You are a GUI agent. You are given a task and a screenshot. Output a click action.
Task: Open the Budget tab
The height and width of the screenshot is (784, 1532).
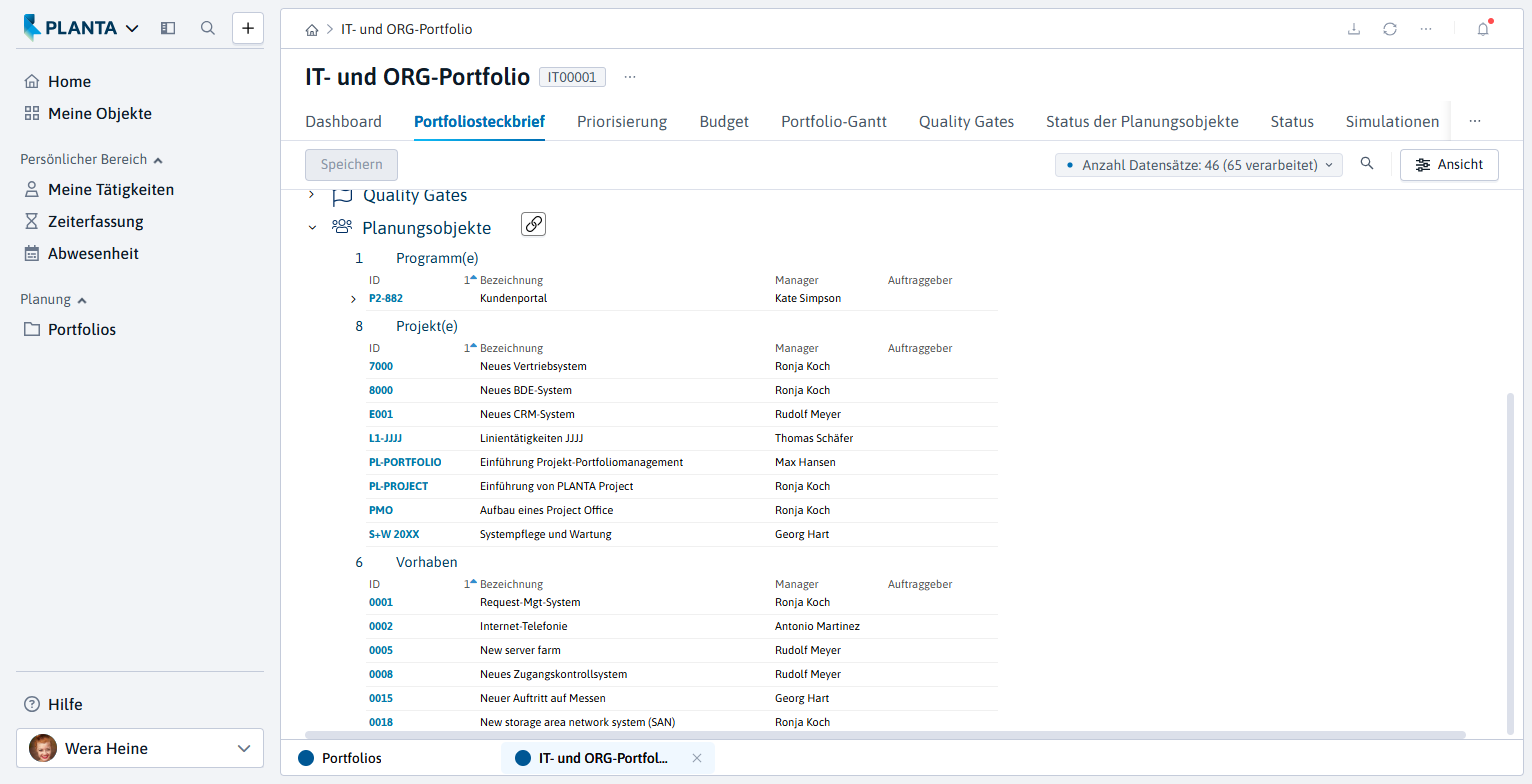(x=724, y=122)
